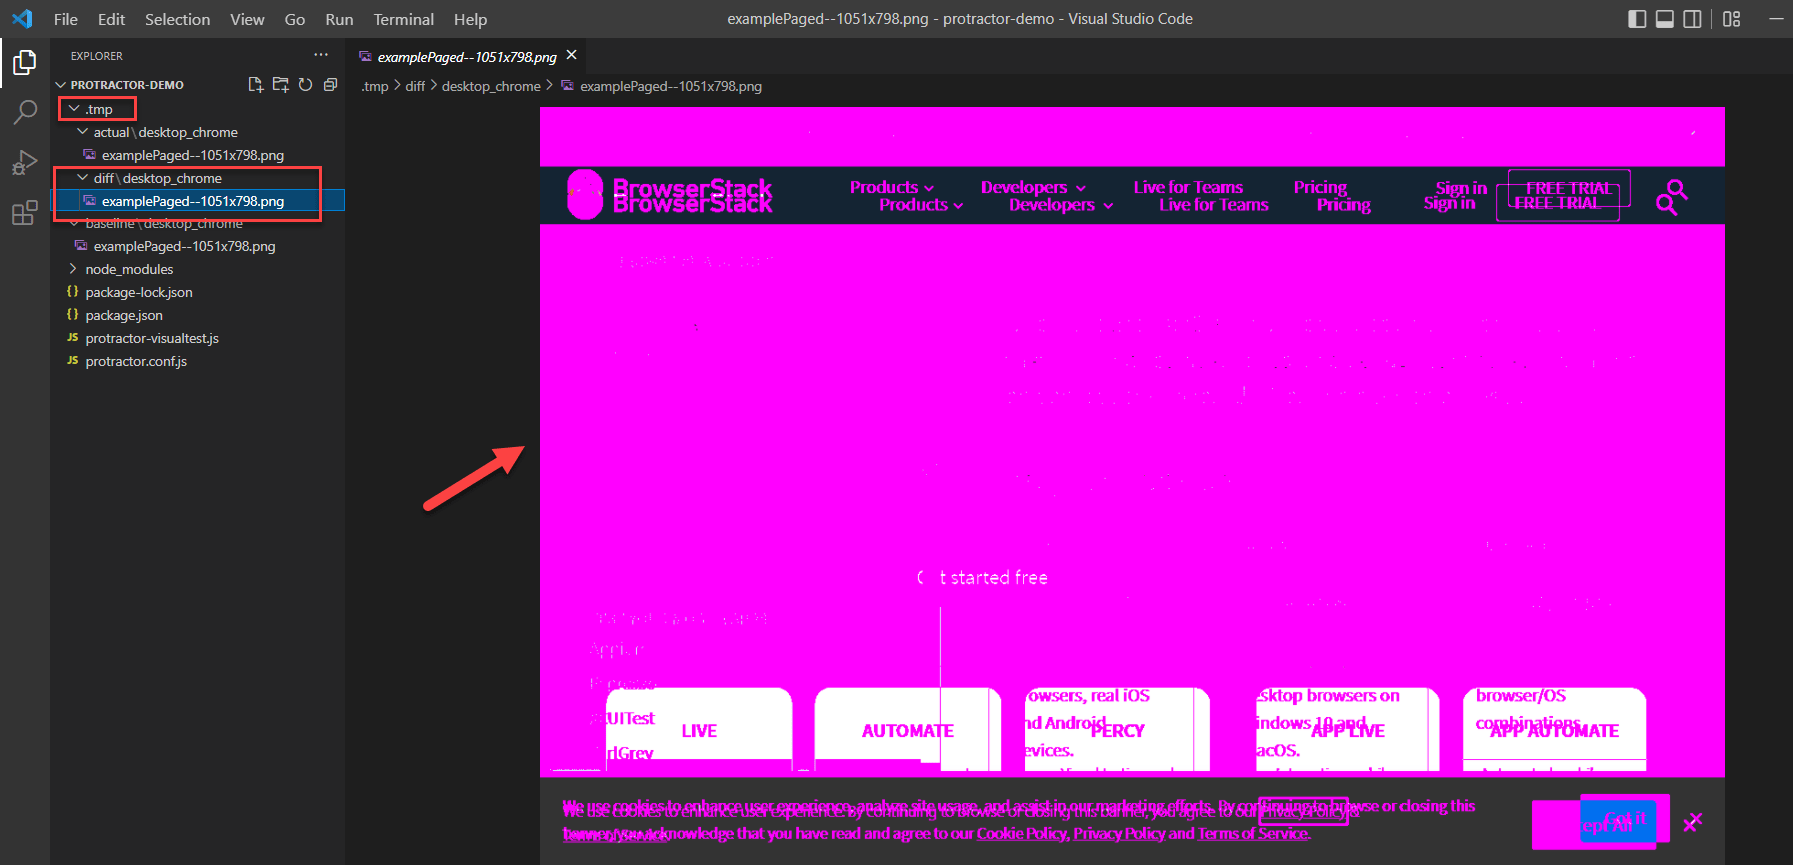The image size is (1793, 865).
Task: Toggle primary side bar layout icon
Action: pos(1637,19)
